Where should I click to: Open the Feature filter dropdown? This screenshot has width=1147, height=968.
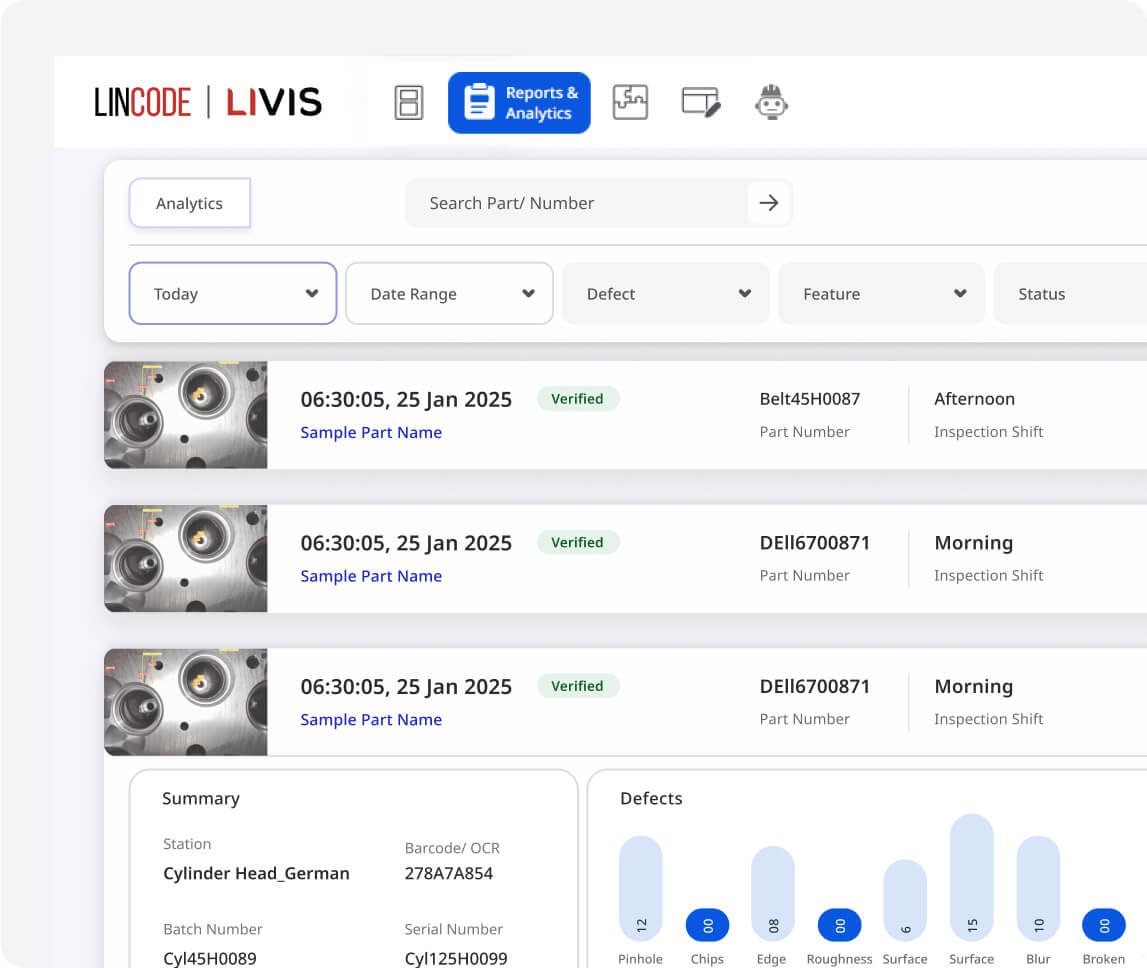tap(881, 294)
